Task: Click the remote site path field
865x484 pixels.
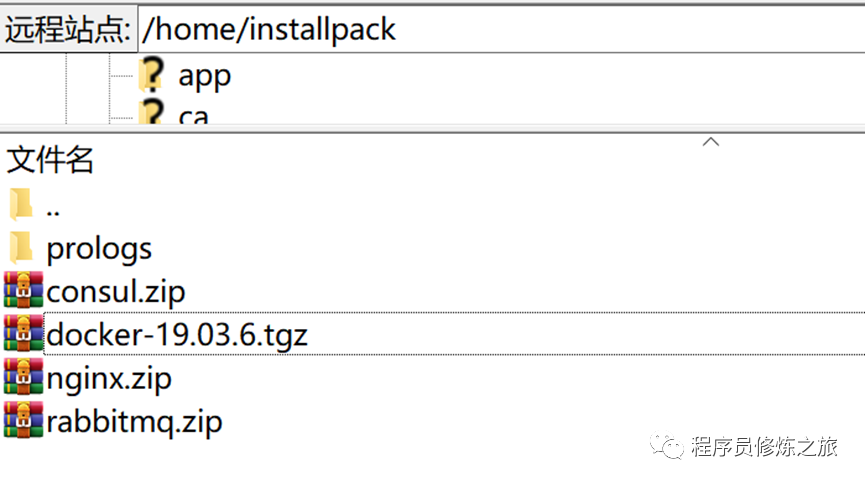Action: (x=500, y=28)
